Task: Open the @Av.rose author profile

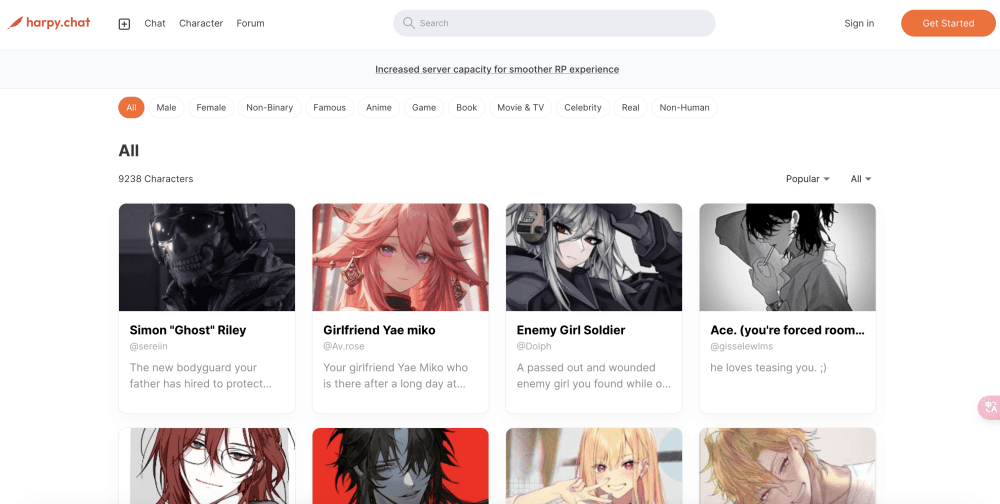Action: click(344, 346)
